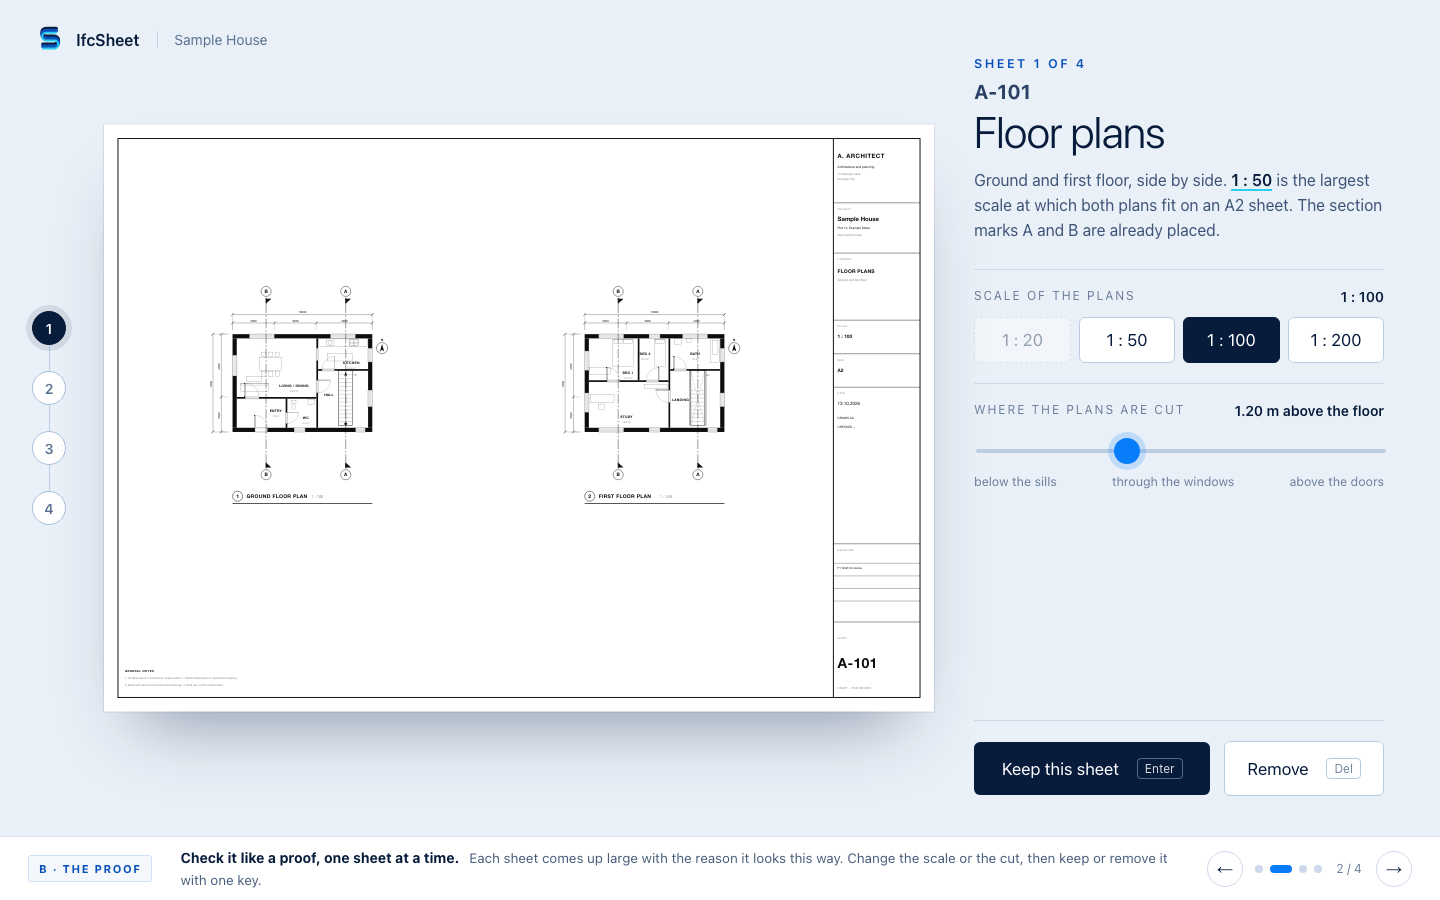The image size is (1440, 900).
Task: Click the underlined 1 : 50 link
Action: point(1251,181)
